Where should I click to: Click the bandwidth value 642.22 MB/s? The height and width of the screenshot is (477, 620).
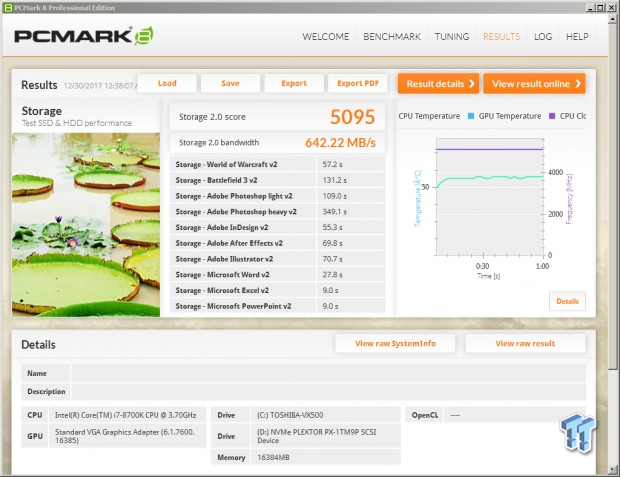pyautogui.click(x=340, y=143)
